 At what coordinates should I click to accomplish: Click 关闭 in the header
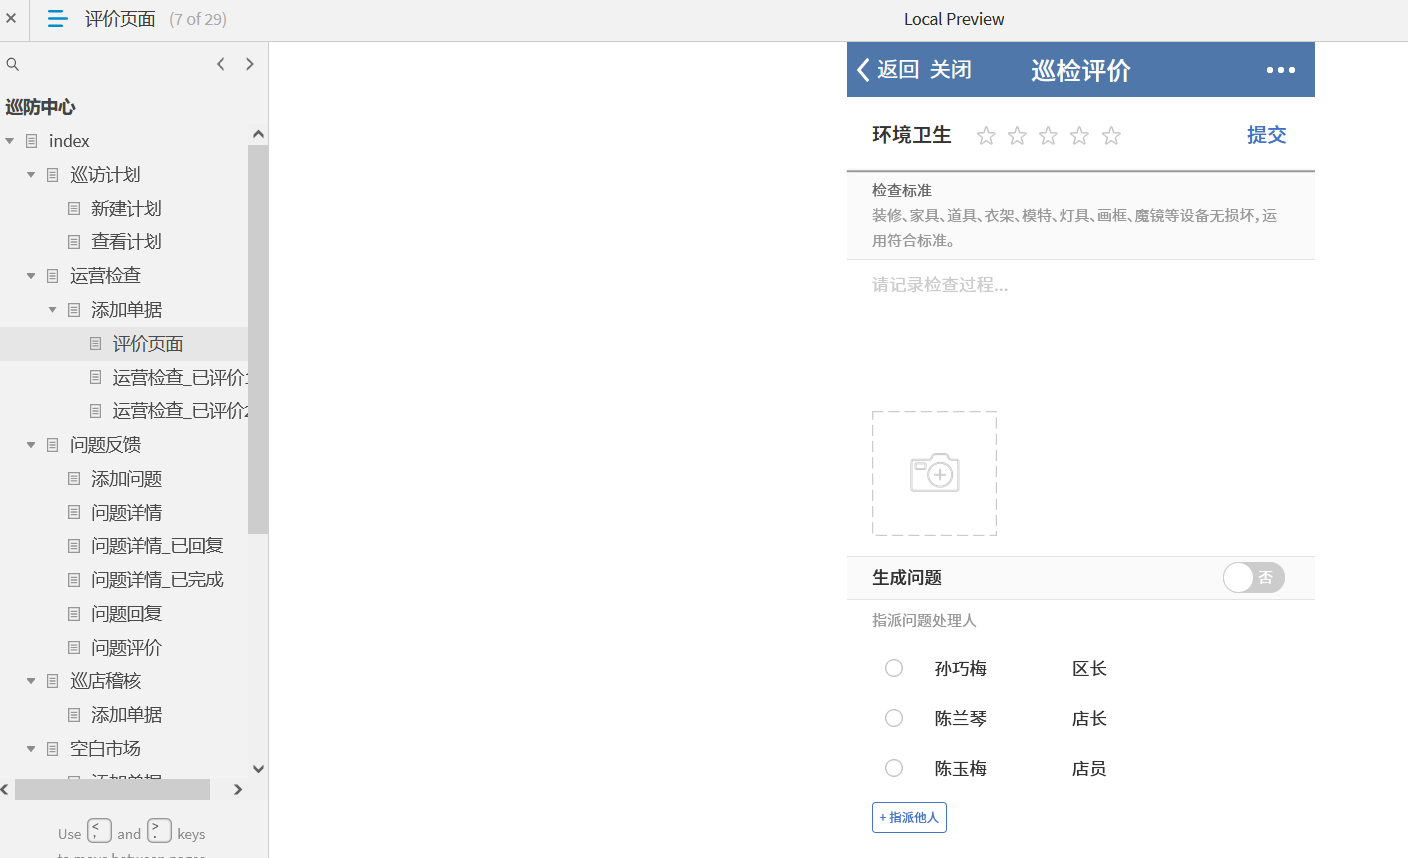[x=951, y=69]
